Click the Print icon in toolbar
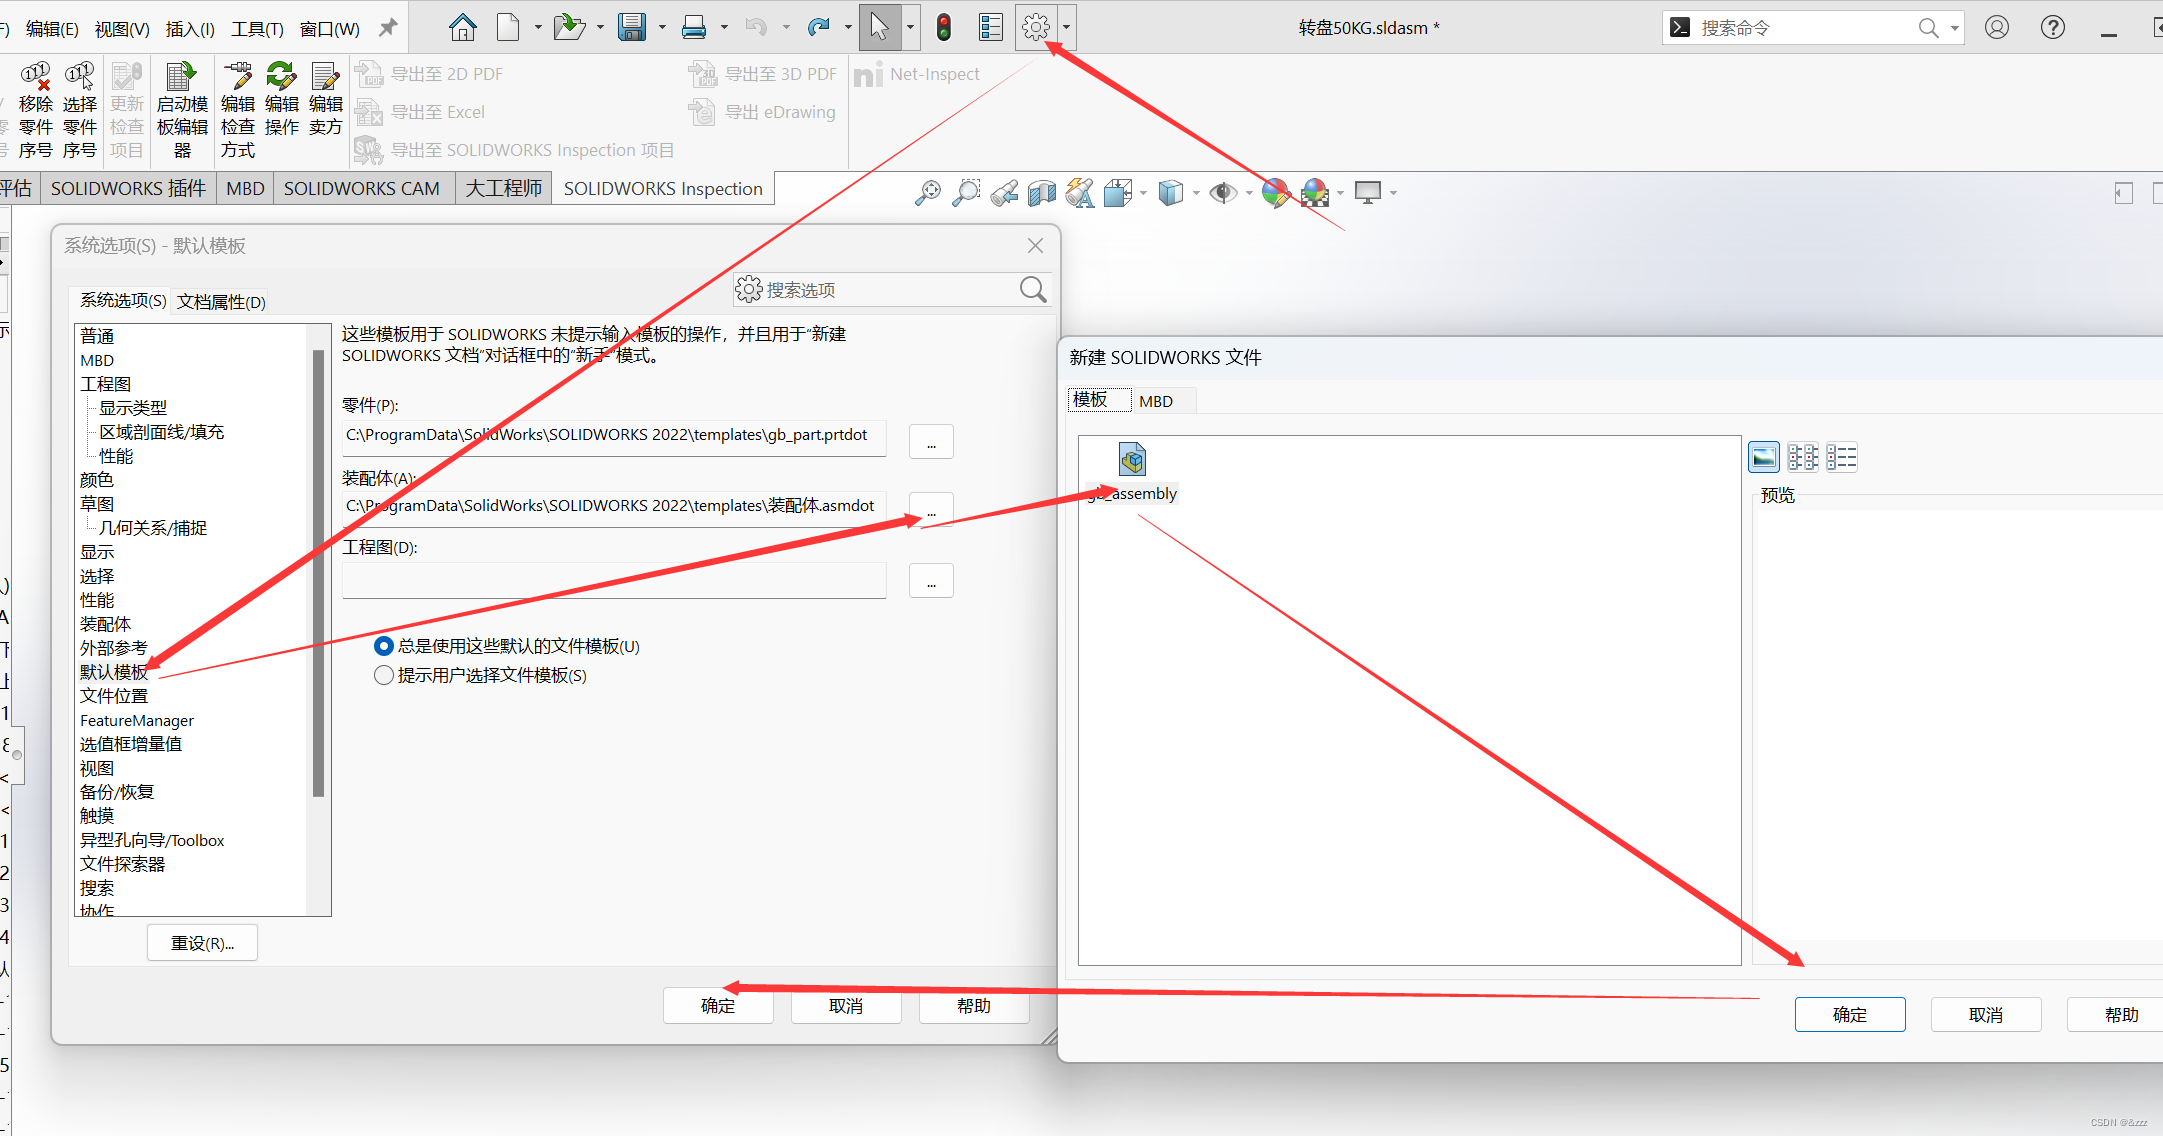Viewport: 2163px width, 1136px height. tap(693, 27)
